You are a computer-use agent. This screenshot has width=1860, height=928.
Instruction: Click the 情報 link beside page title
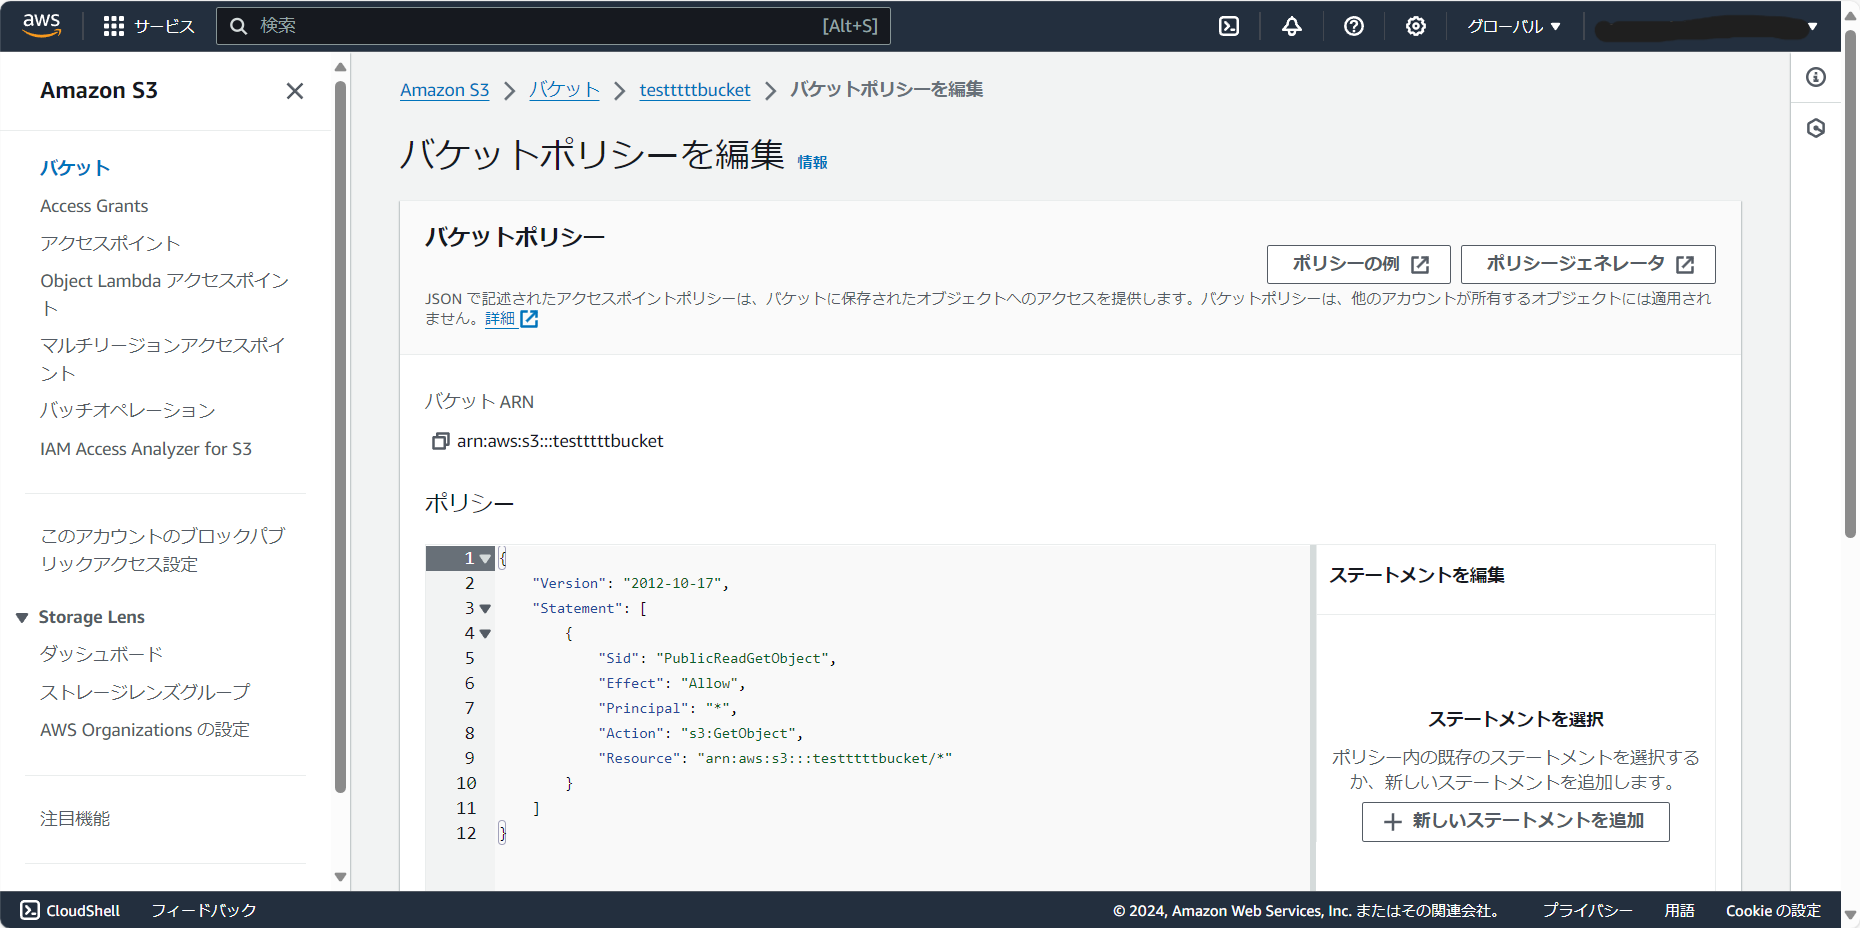(x=812, y=162)
